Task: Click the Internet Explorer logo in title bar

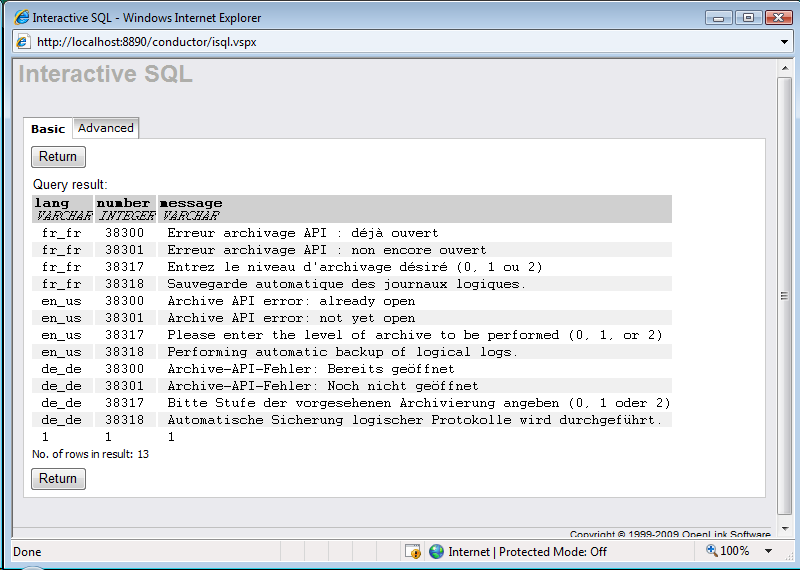Action: click(21, 17)
